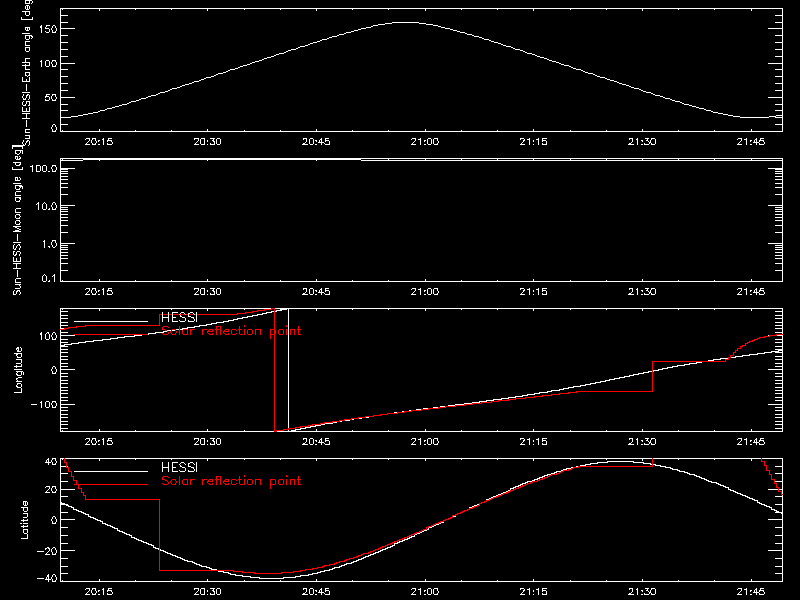Click 20:45 time label under Earth angle plot
The width and height of the screenshot is (800, 600).
pos(316,142)
